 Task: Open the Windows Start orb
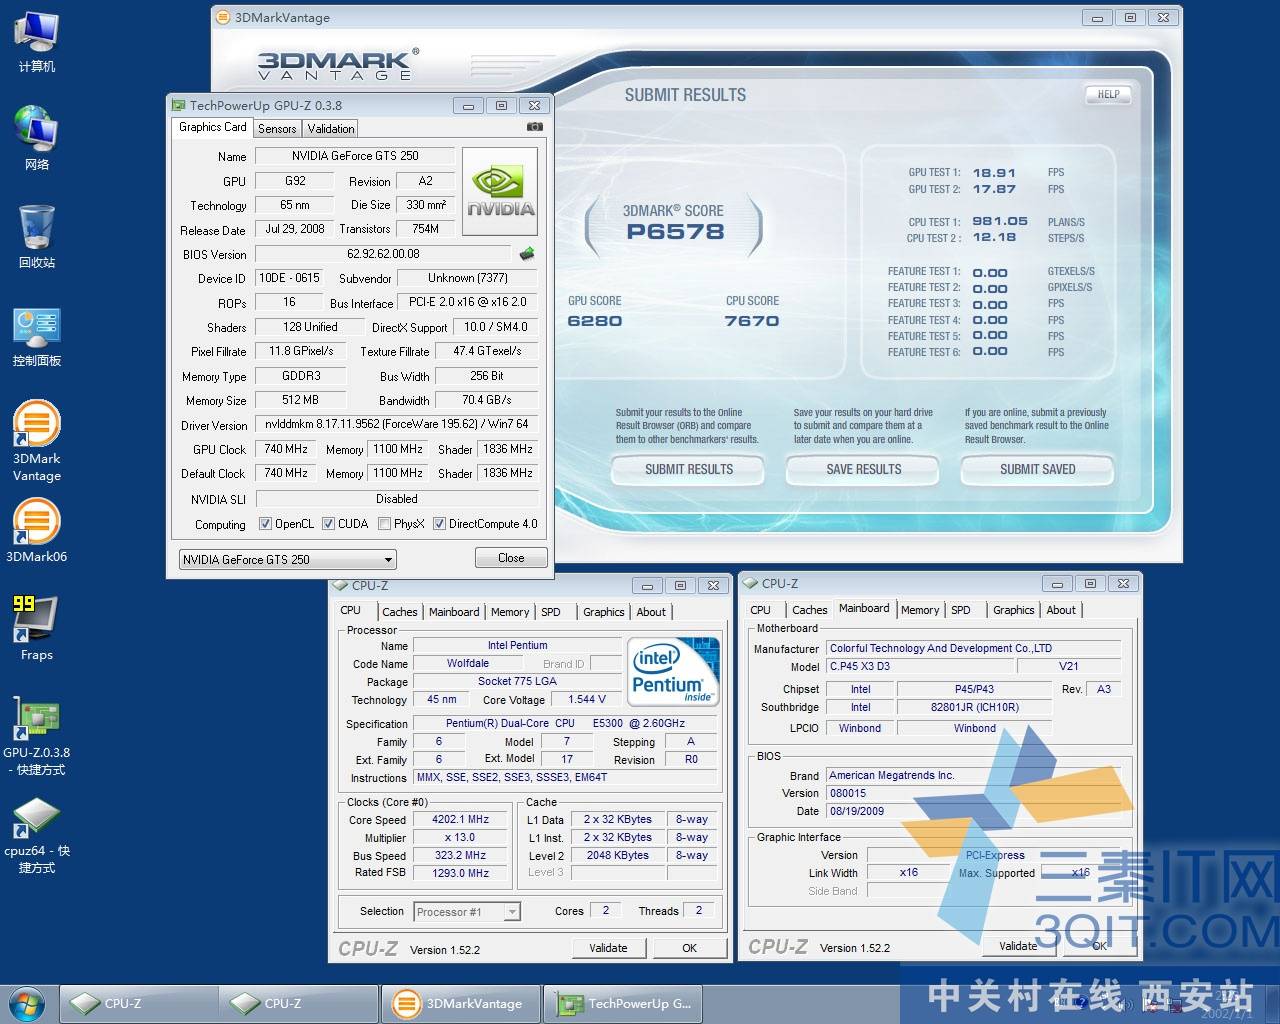[26, 1003]
